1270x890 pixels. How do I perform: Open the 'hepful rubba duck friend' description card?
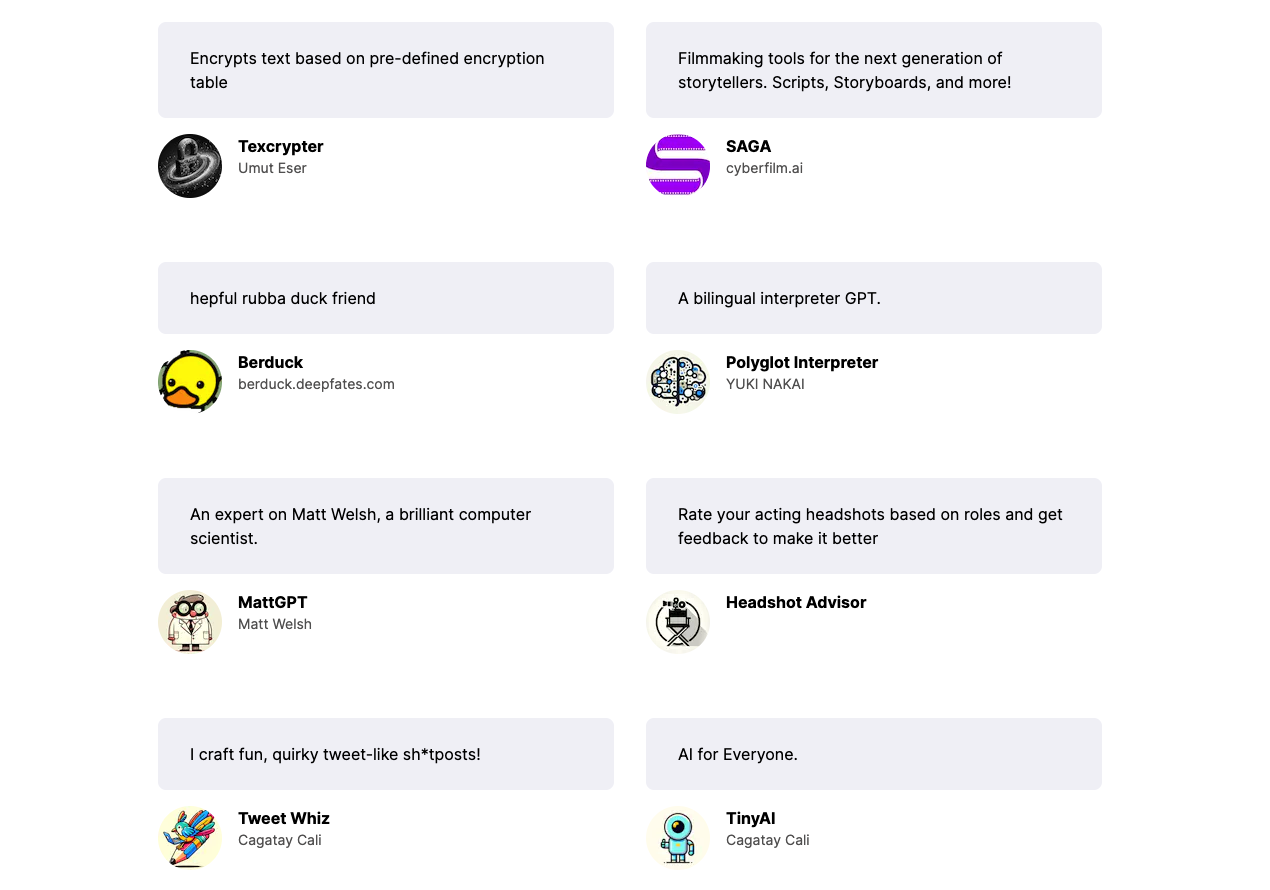pos(386,298)
